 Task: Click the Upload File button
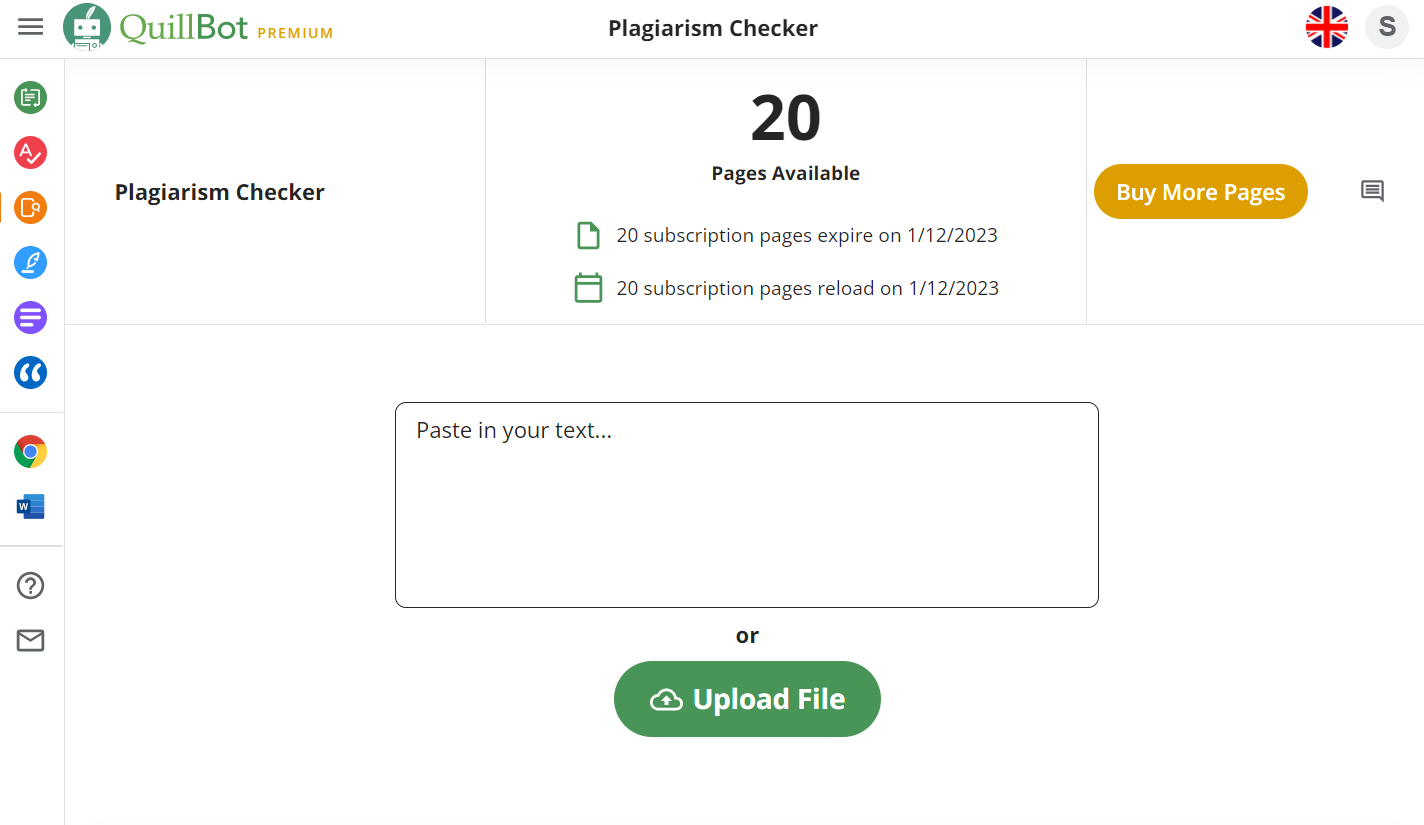(747, 698)
